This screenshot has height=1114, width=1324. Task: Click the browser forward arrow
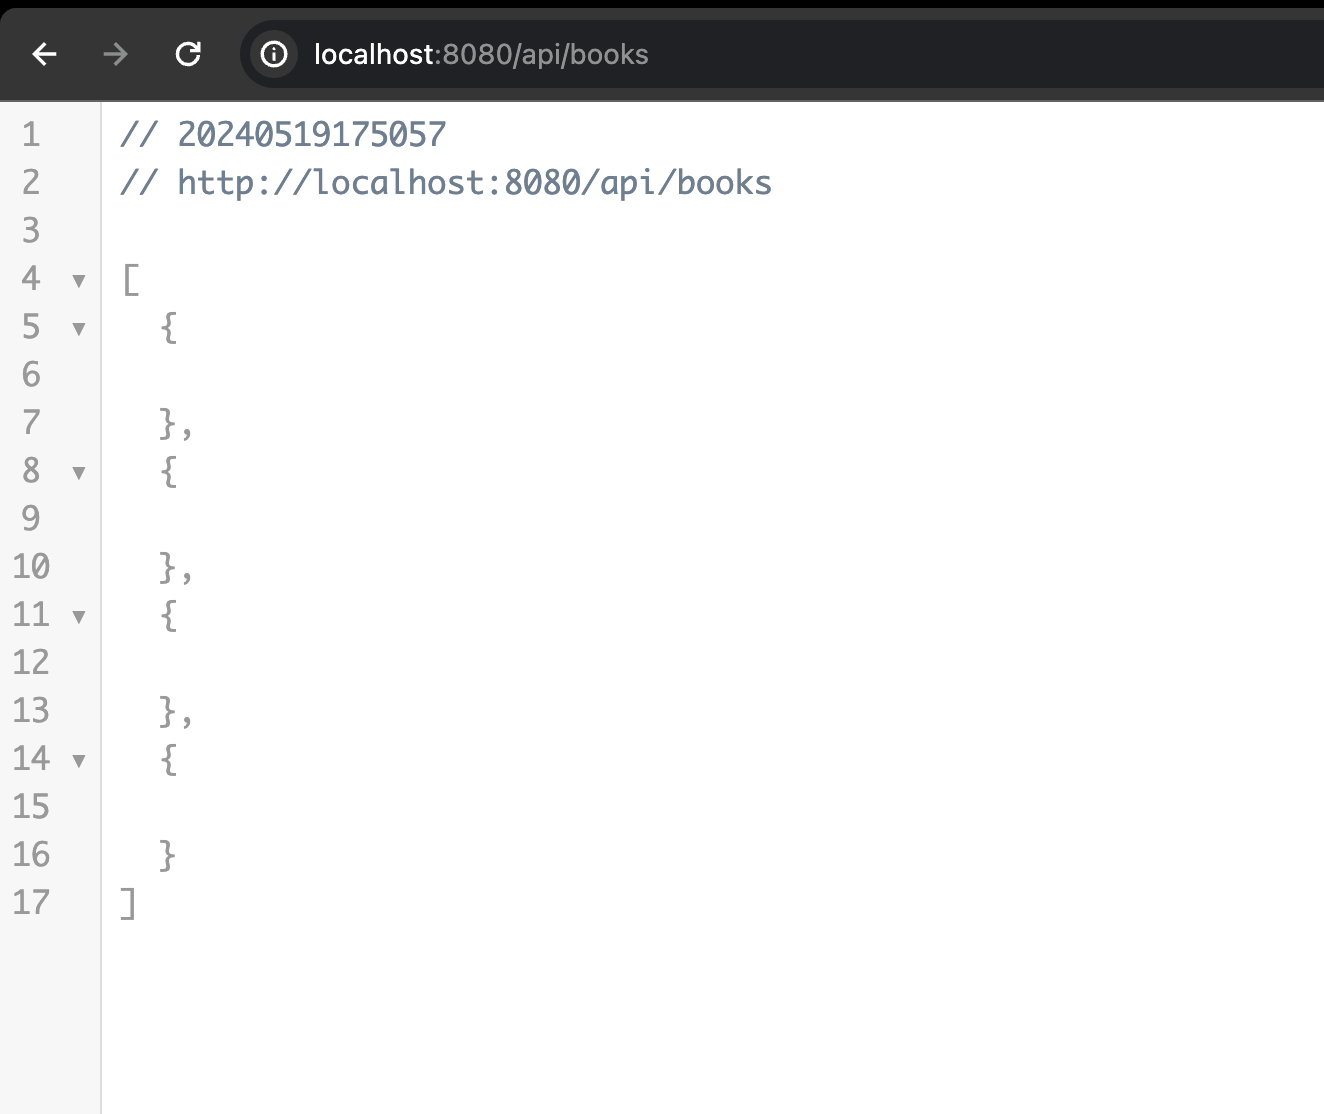point(116,54)
